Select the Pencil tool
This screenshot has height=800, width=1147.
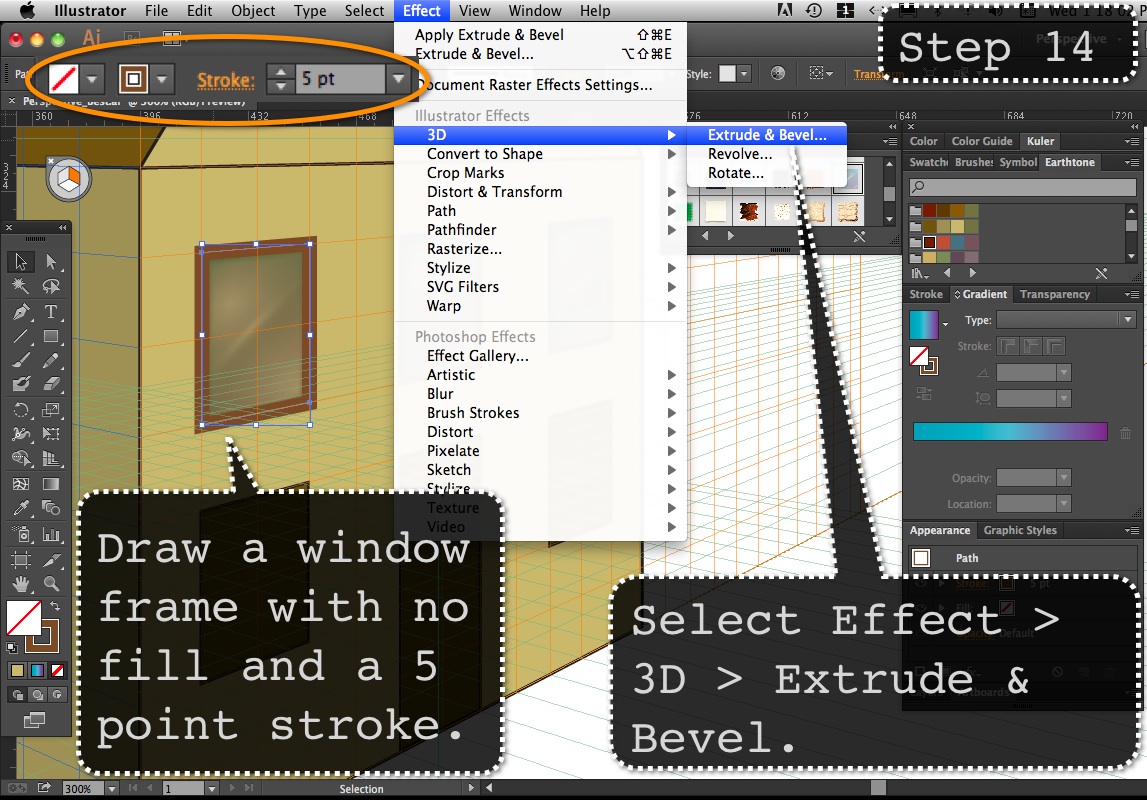[50, 361]
